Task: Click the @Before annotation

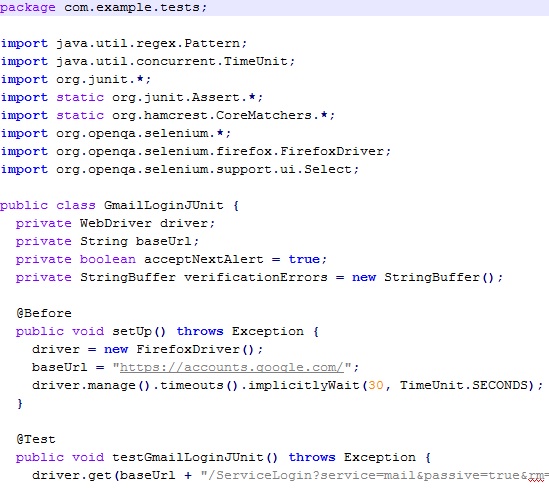Action: (x=44, y=313)
